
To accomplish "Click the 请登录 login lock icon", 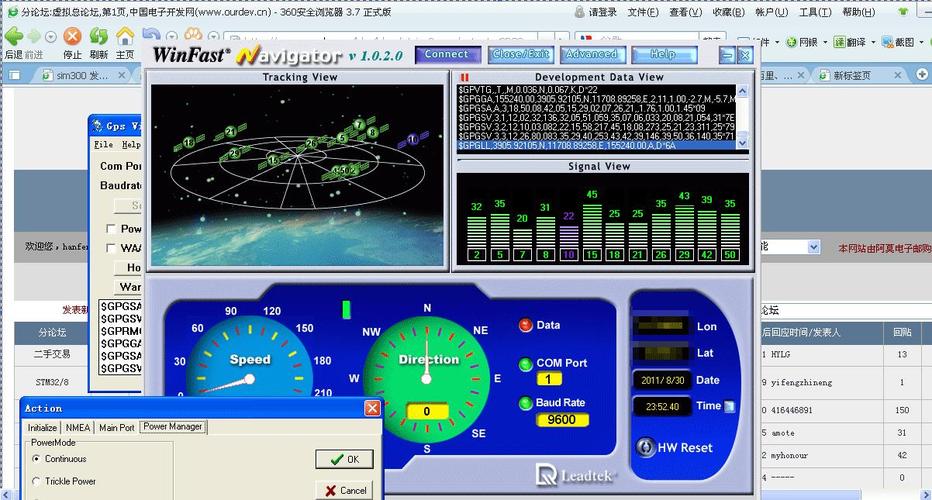I will coord(579,12).
